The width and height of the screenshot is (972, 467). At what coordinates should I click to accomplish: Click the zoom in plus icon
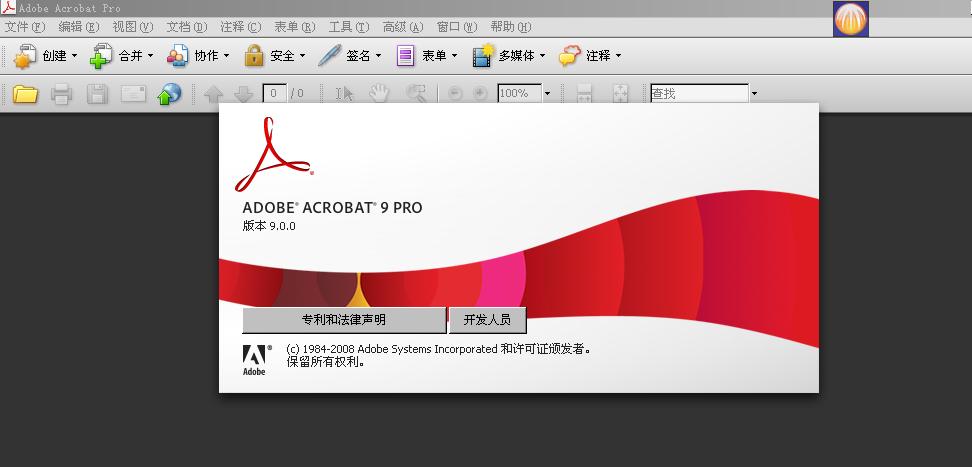click(x=480, y=94)
